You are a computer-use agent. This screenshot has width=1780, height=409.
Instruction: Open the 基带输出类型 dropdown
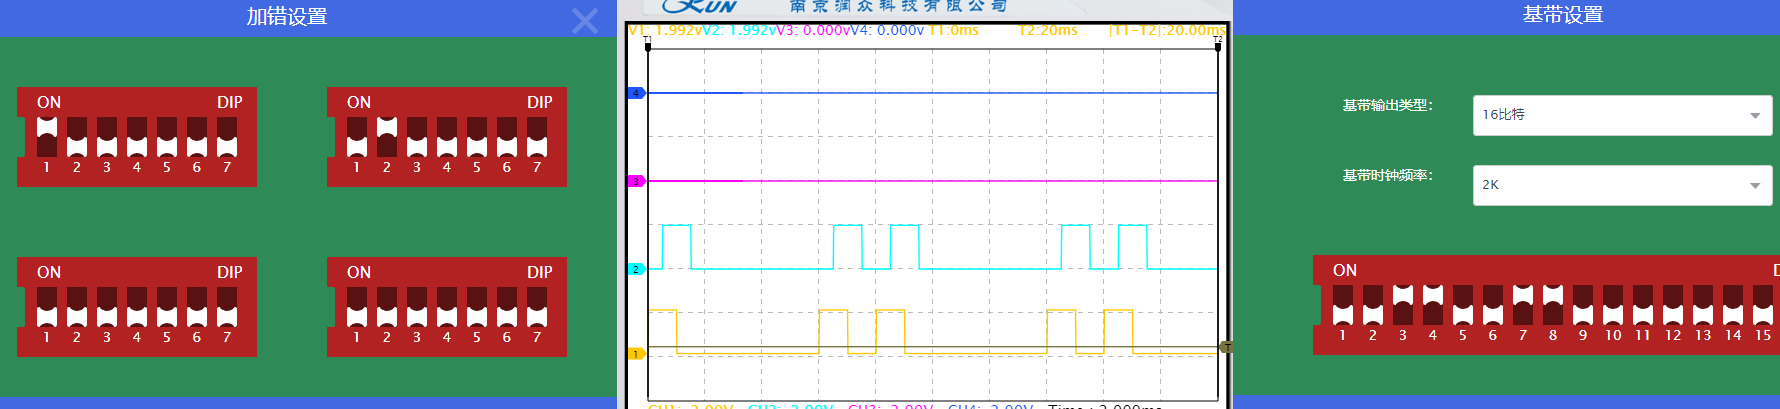click(x=1621, y=115)
